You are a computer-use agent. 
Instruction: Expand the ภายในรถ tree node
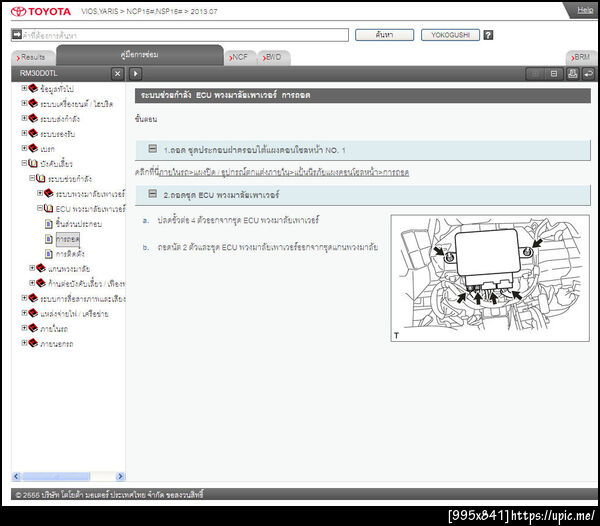click(x=24, y=328)
